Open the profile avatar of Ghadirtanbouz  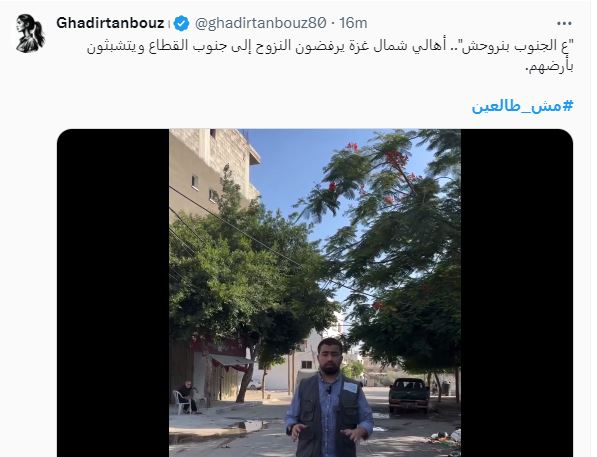tap(30, 34)
